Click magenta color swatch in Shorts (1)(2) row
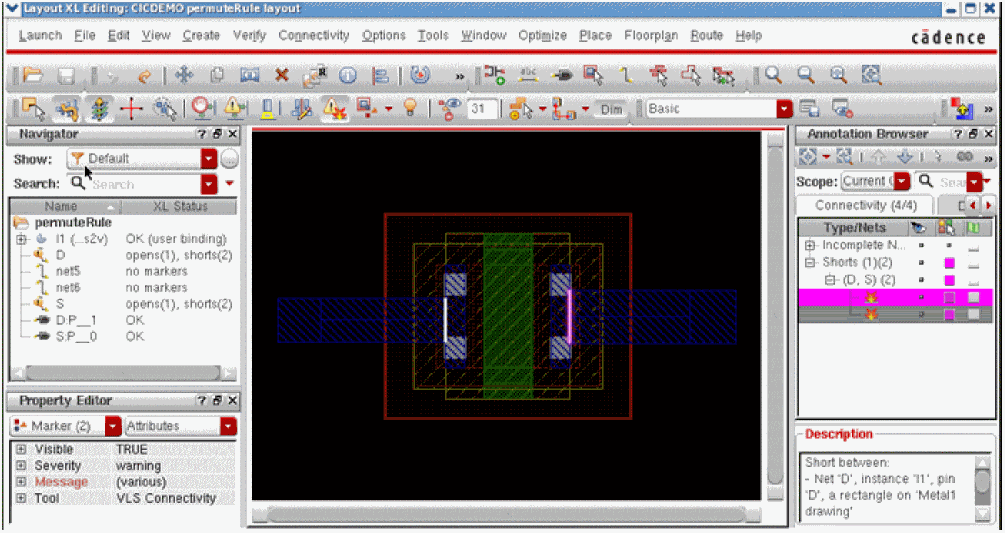The image size is (1005, 533). 949,263
